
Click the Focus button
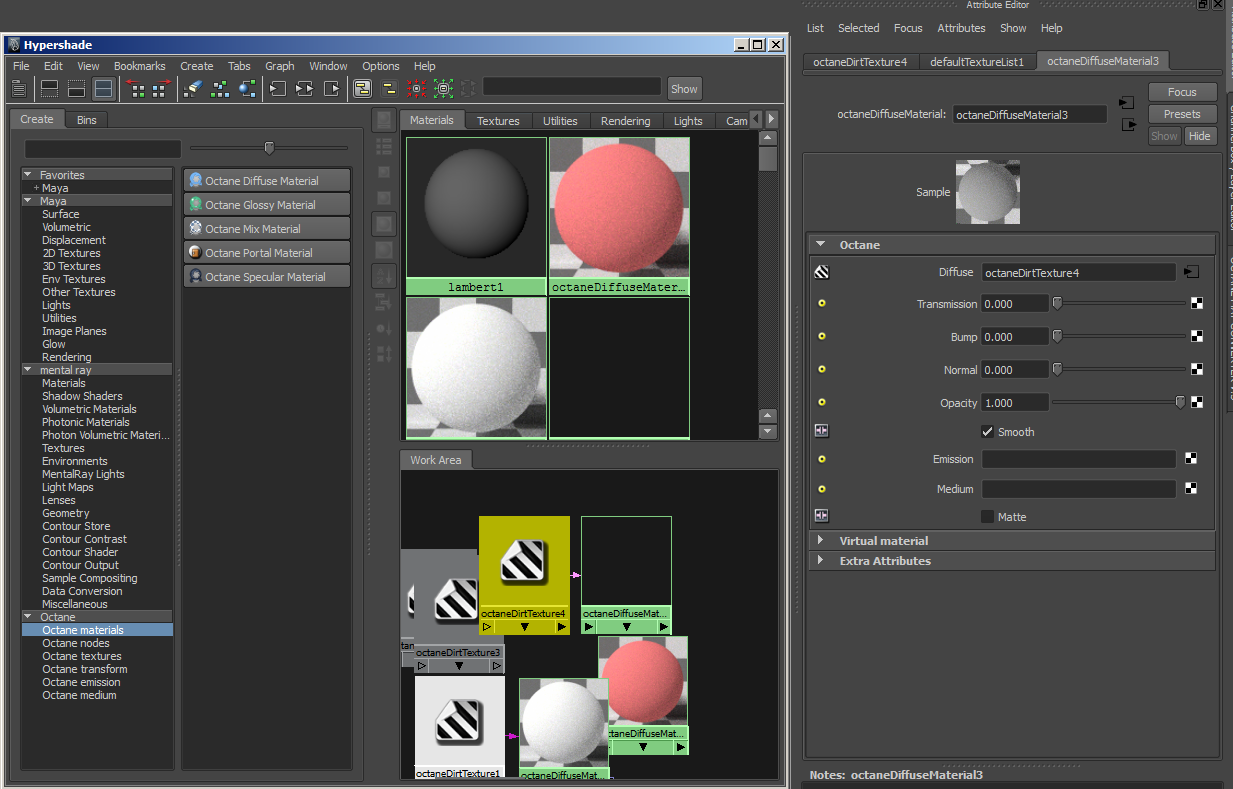pyautogui.click(x=1182, y=92)
